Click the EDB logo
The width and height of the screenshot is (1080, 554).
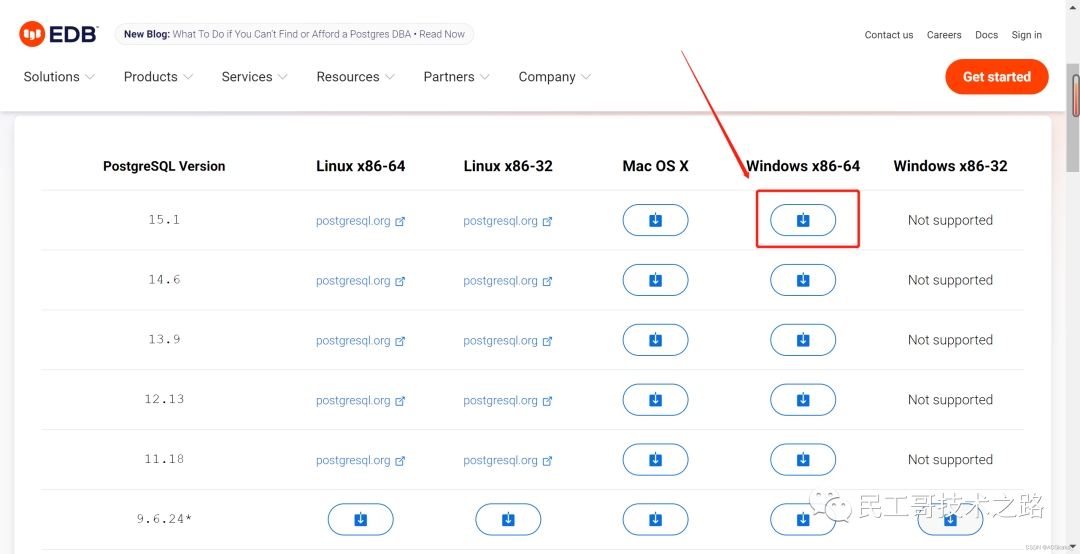pos(59,34)
